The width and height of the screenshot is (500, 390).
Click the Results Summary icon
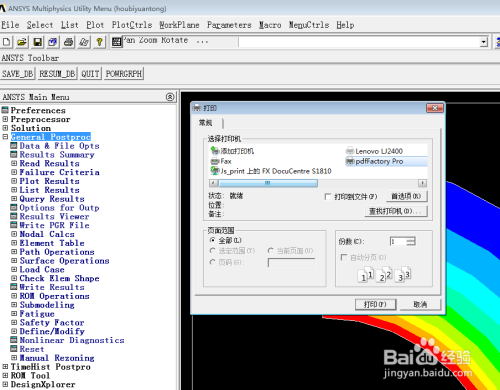pos(14,154)
